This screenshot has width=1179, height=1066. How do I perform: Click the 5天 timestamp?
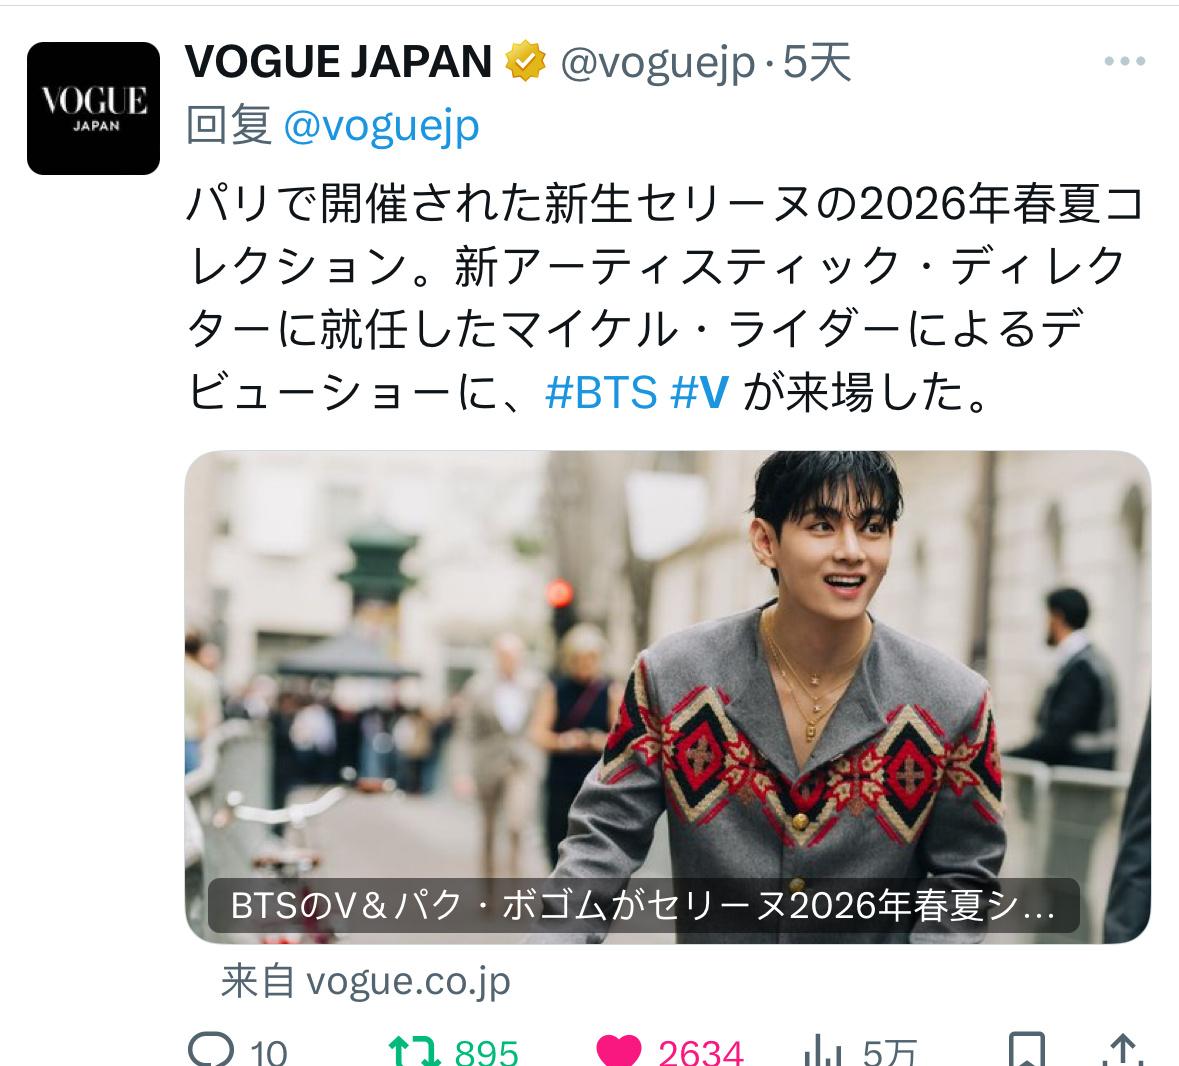point(817,62)
